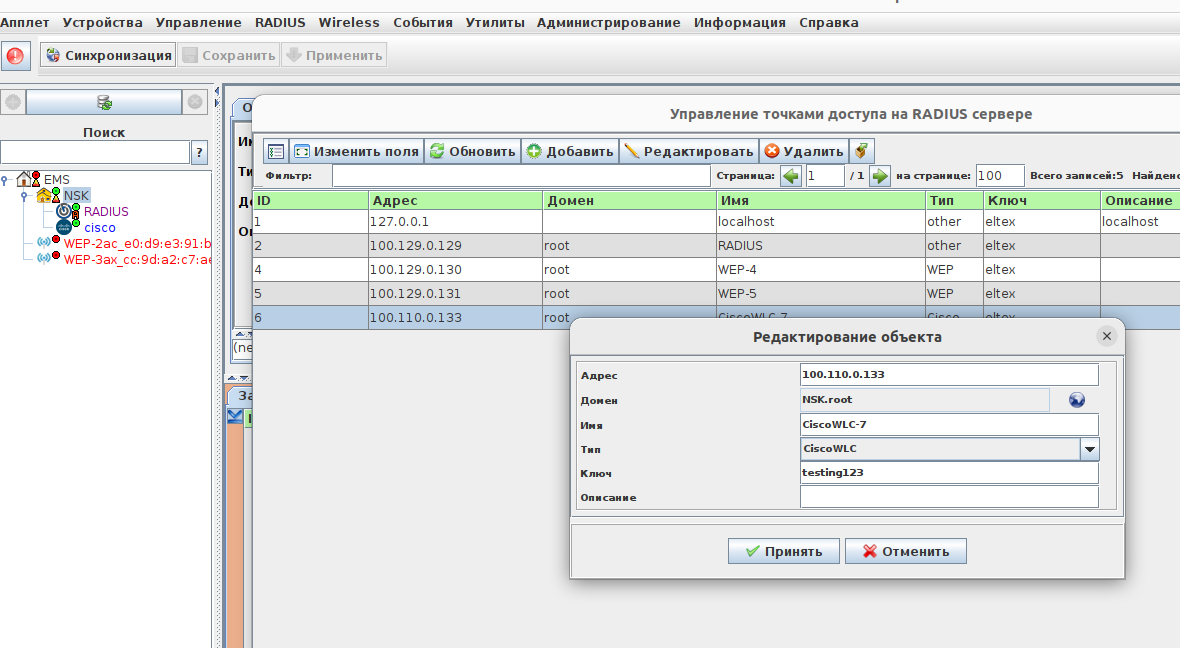
Task: Open the RADIUS menu
Action: tap(280, 23)
